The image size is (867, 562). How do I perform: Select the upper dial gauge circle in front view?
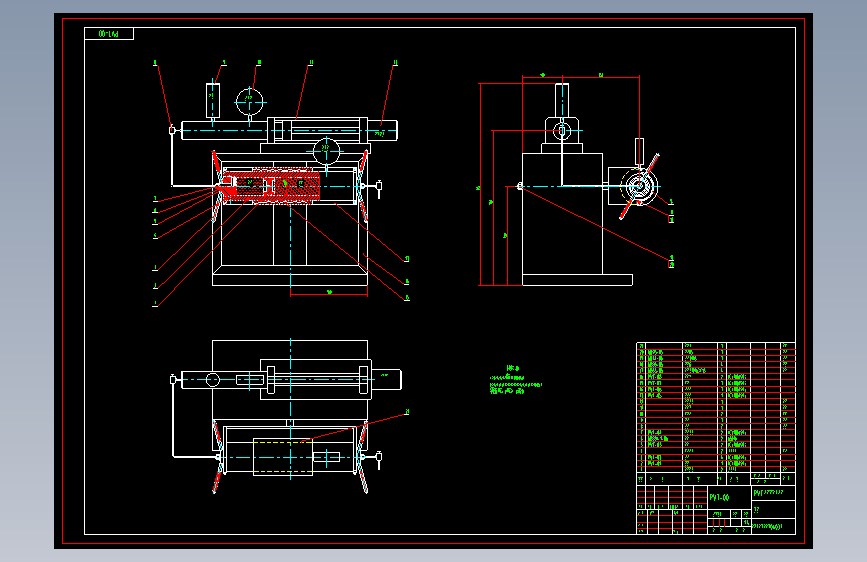pos(249,102)
